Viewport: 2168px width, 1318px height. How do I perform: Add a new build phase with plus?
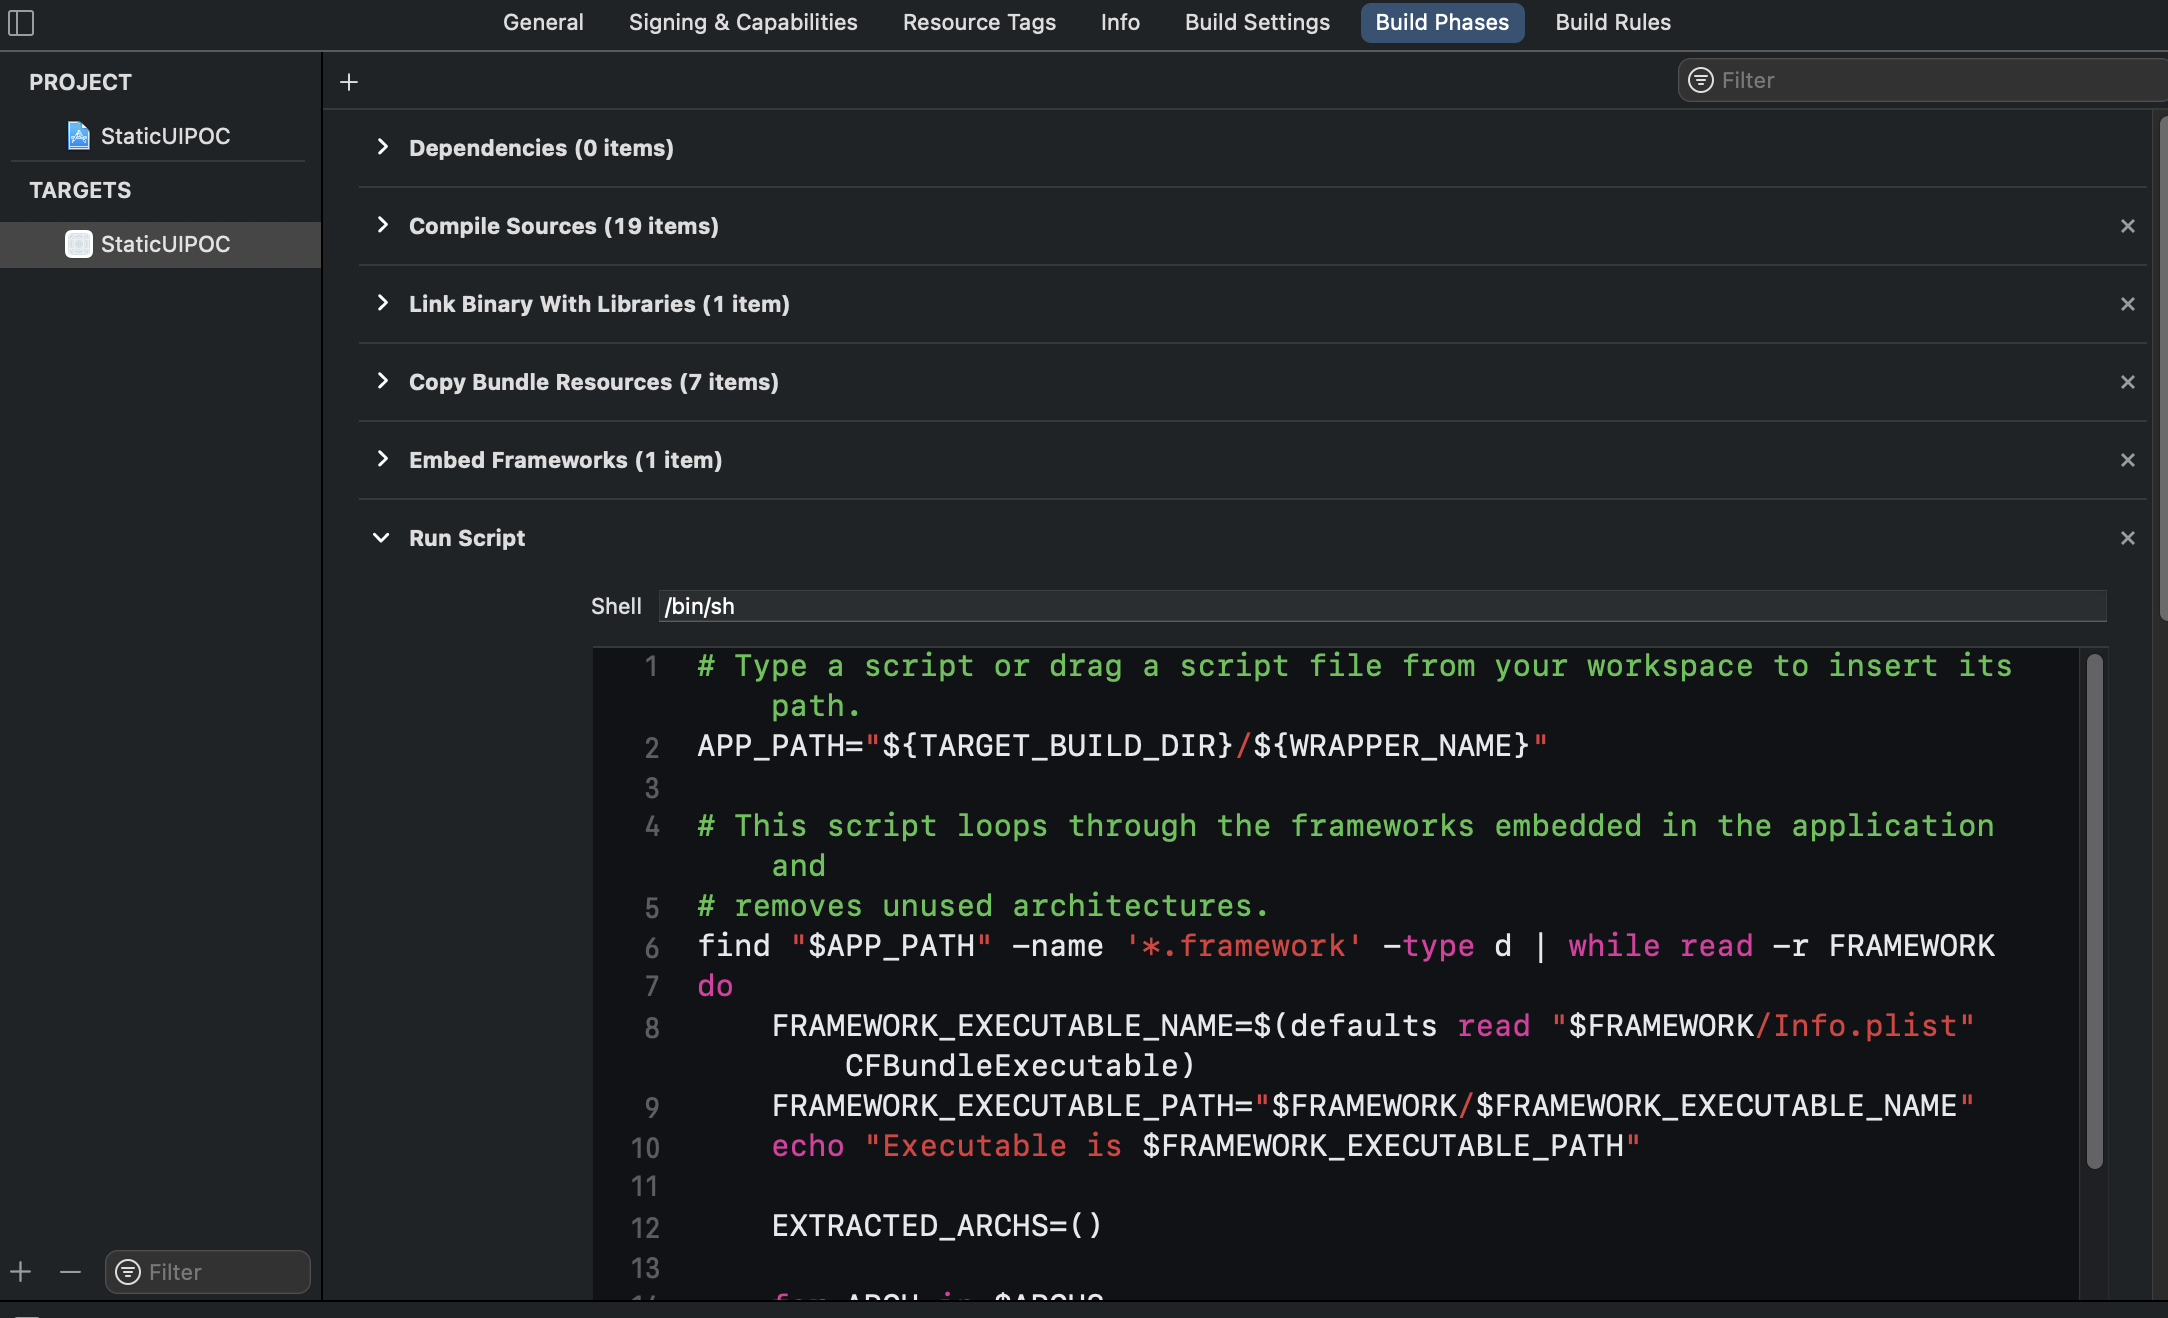pyautogui.click(x=349, y=82)
